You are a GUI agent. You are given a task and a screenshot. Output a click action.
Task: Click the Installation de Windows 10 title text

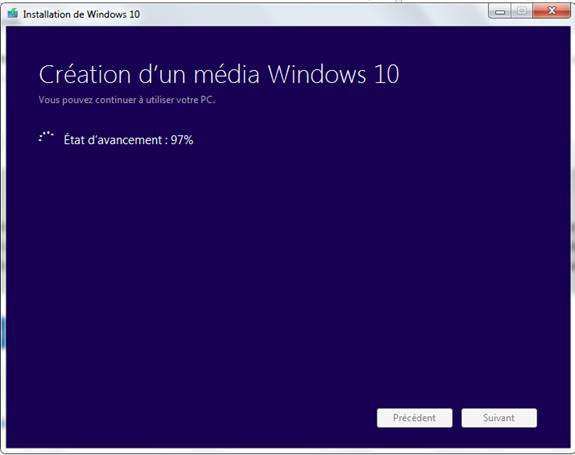click(81, 14)
